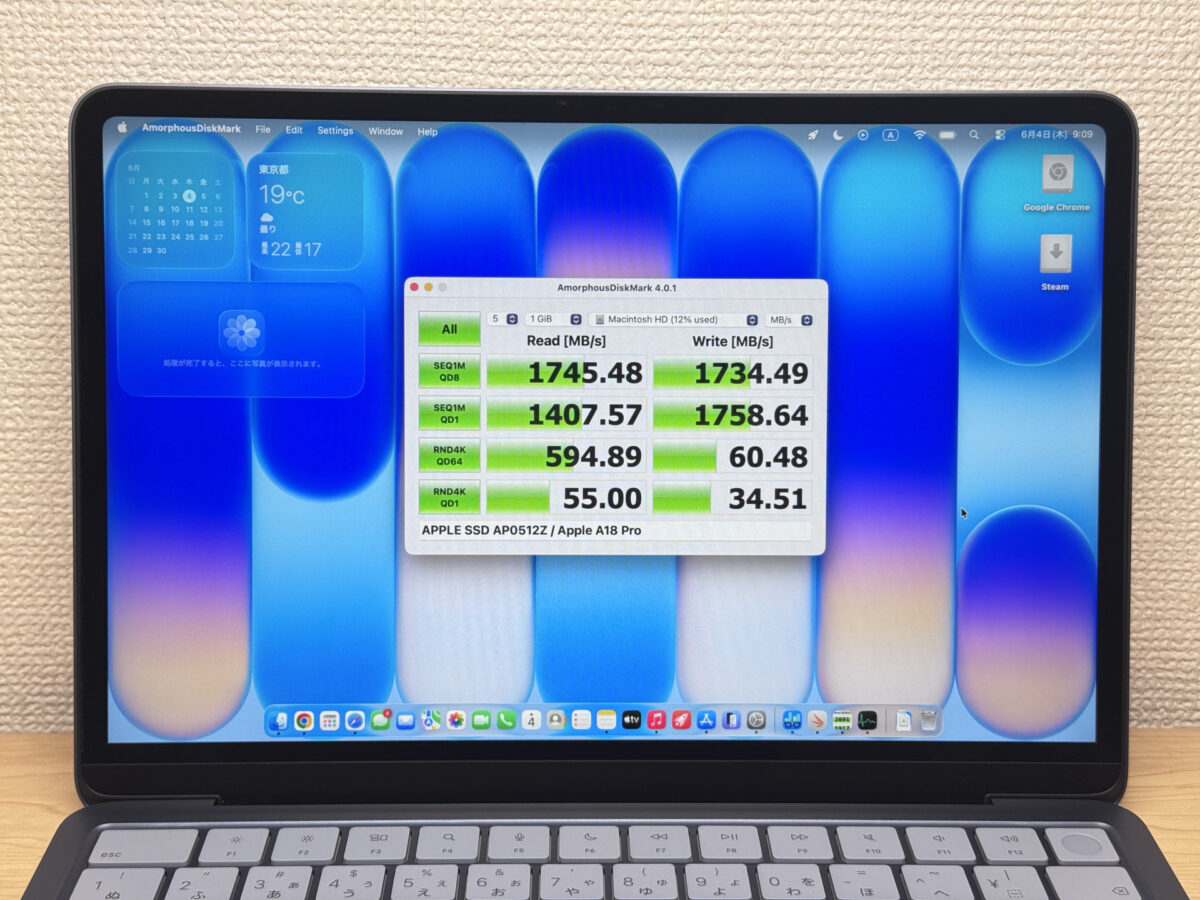Open Apple TV app in the Dock

click(x=631, y=720)
